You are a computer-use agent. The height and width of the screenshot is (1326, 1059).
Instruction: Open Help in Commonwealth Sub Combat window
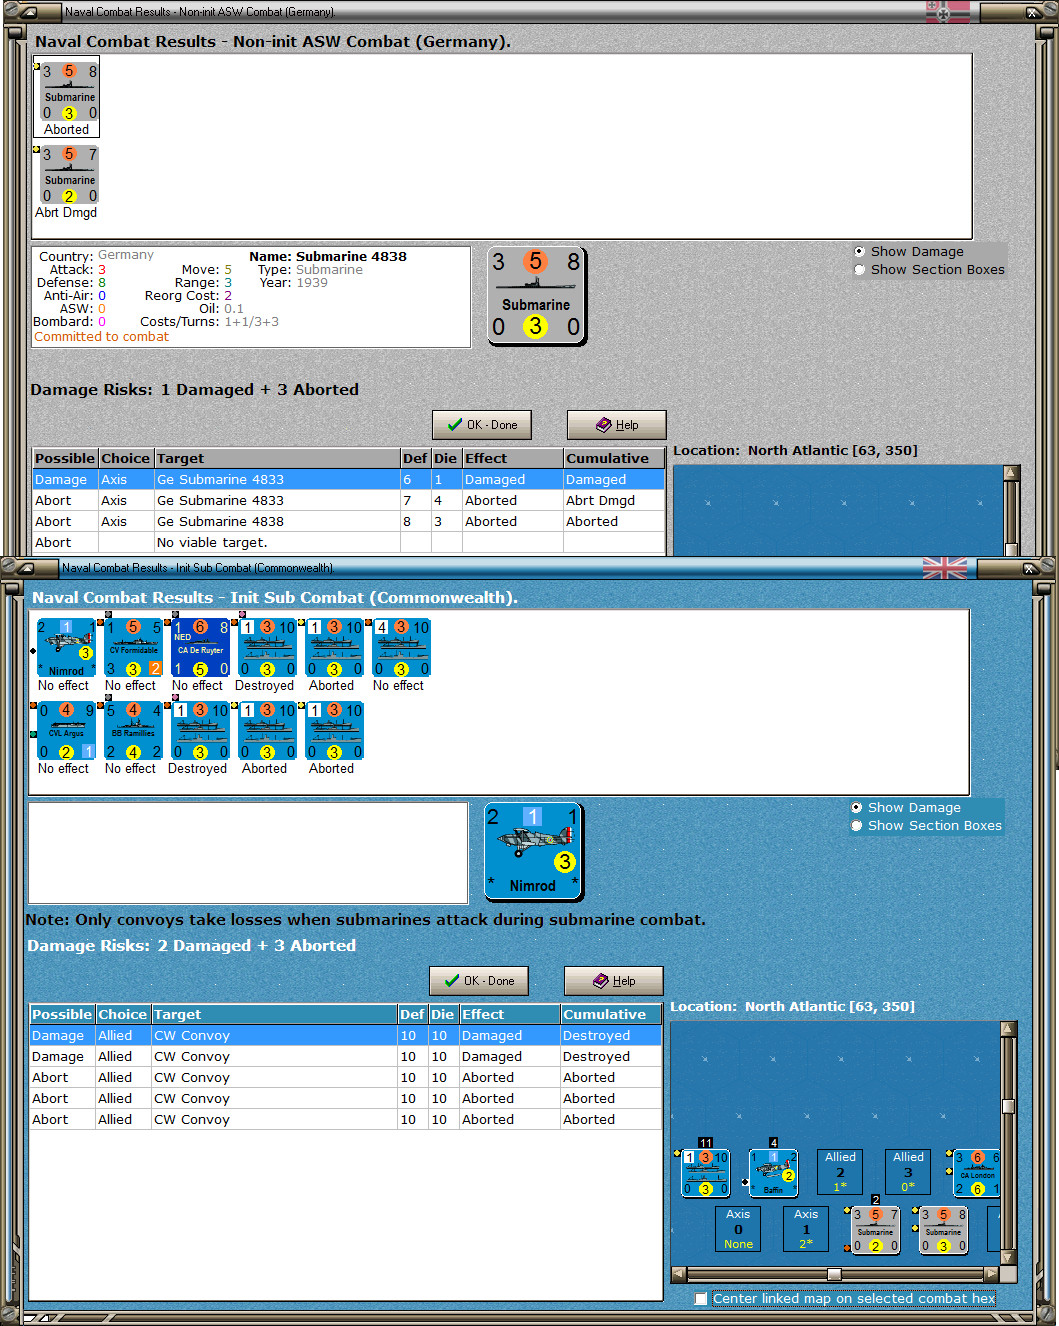614,981
